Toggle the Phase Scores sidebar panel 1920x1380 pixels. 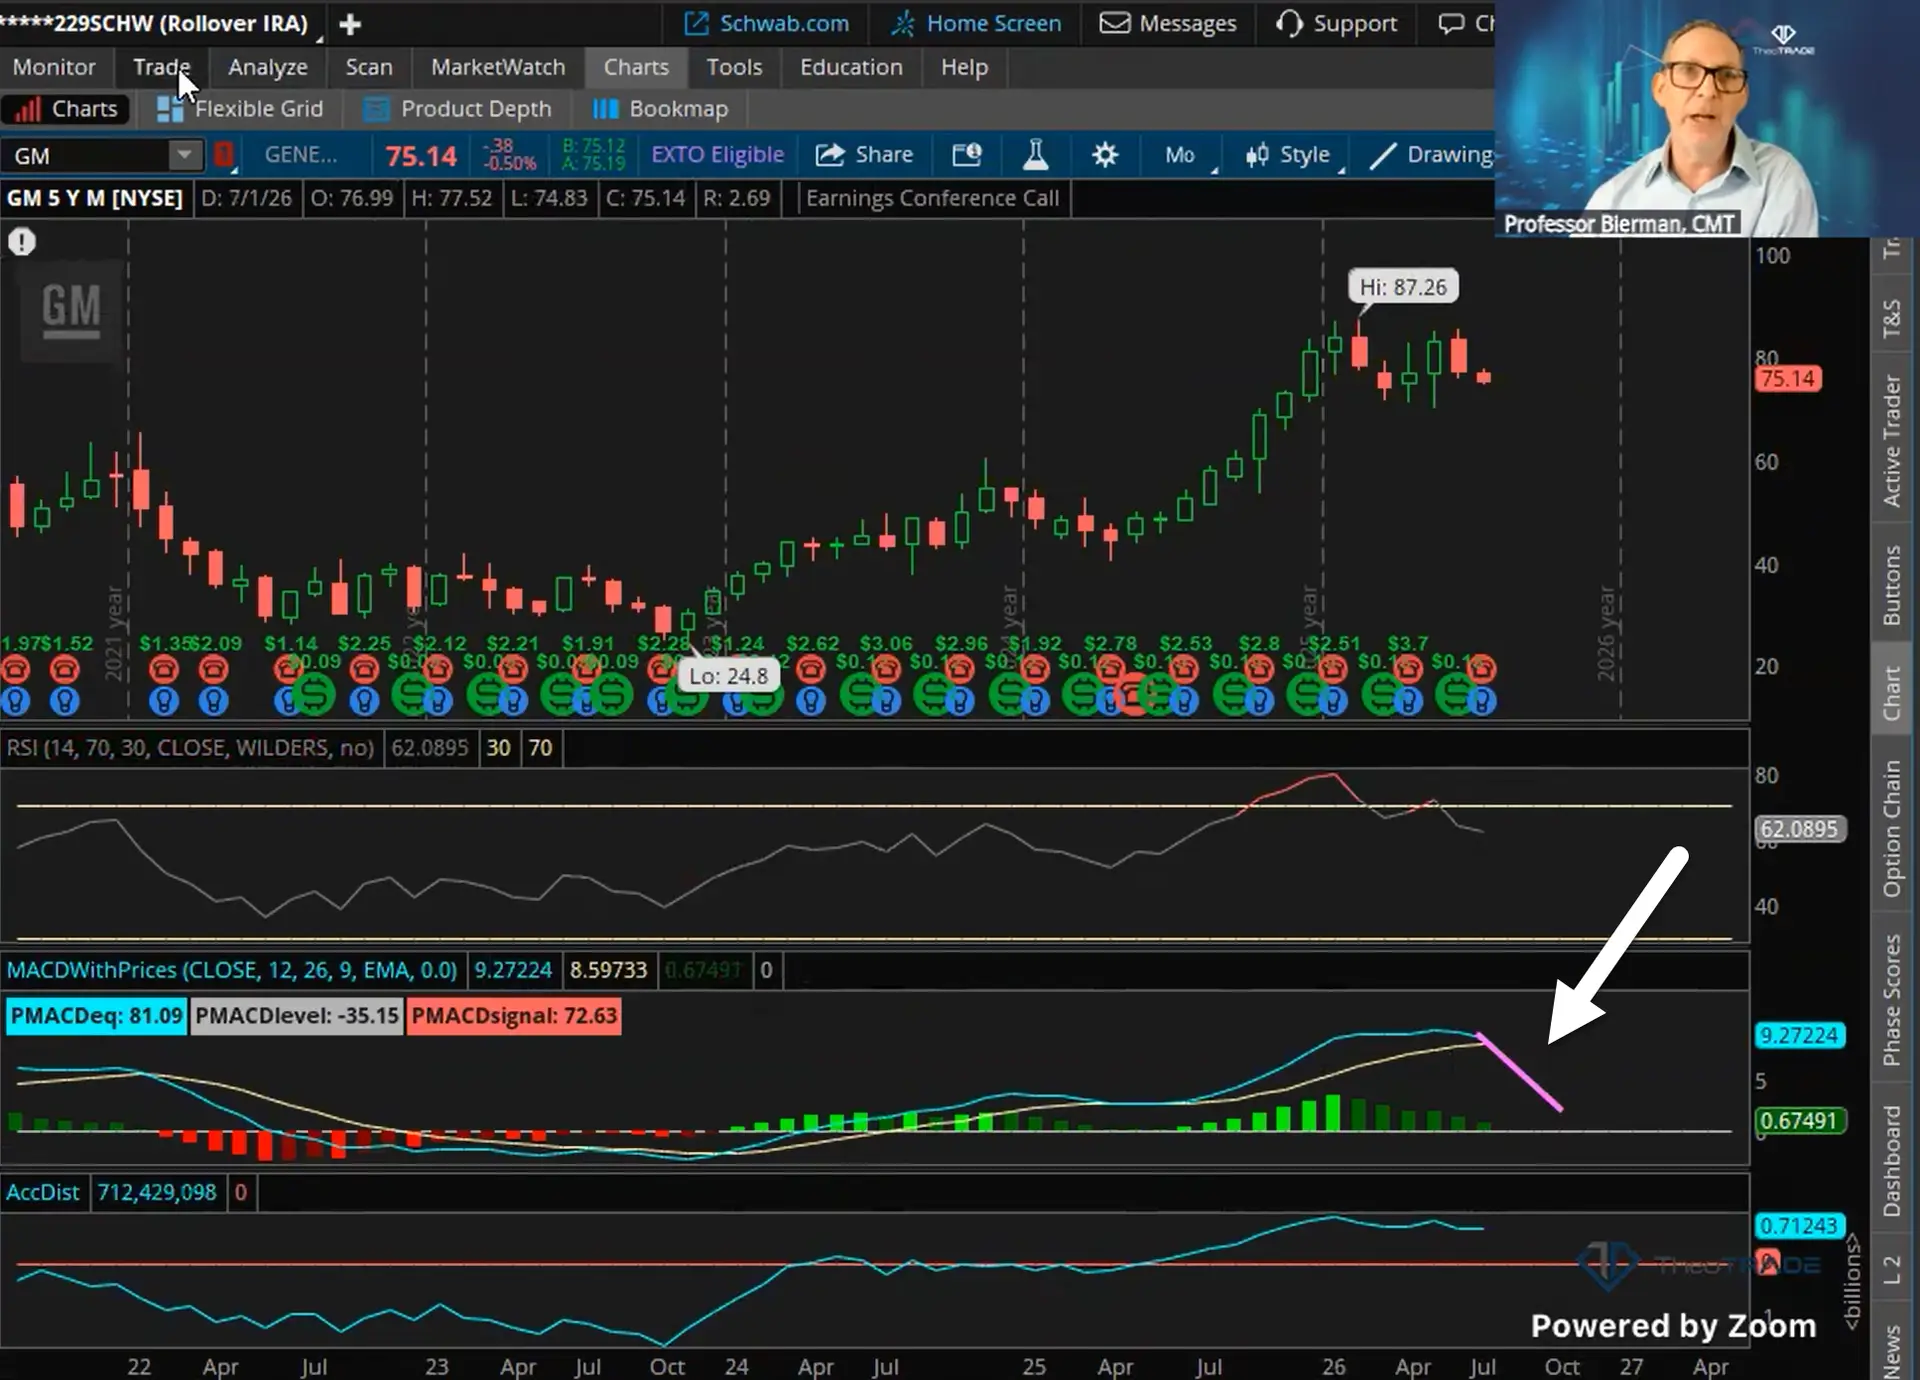click(x=1892, y=1001)
